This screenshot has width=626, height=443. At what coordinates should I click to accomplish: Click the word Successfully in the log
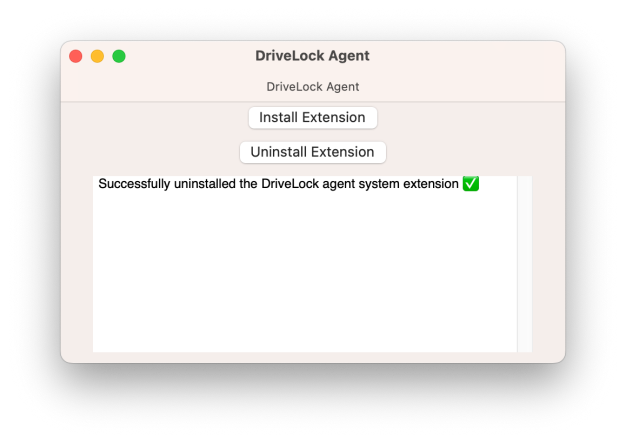(x=135, y=184)
